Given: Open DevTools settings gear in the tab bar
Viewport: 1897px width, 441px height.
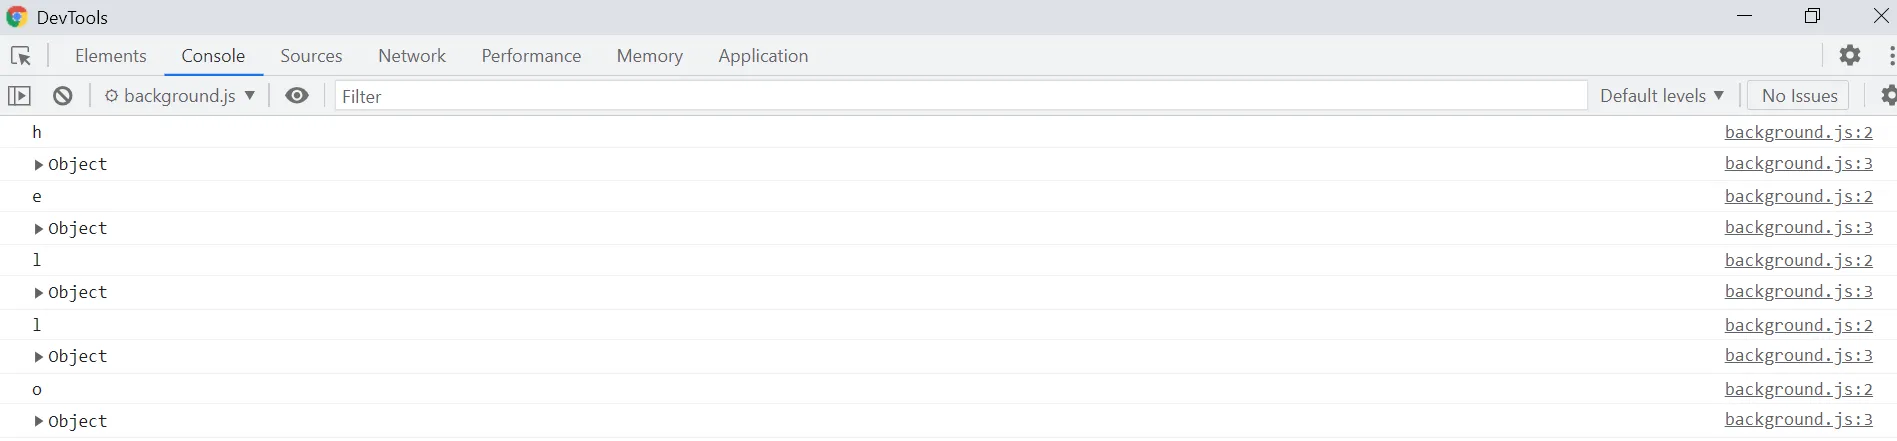Looking at the screenshot, I should pos(1850,56).
